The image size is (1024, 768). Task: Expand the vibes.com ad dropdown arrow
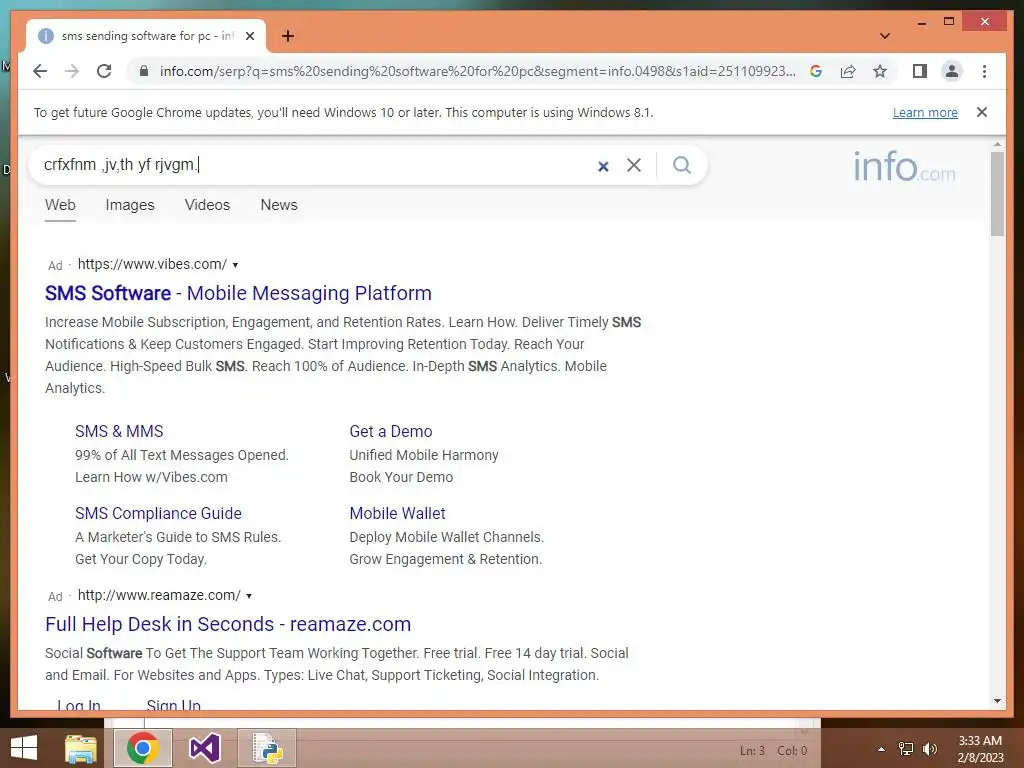235,265
